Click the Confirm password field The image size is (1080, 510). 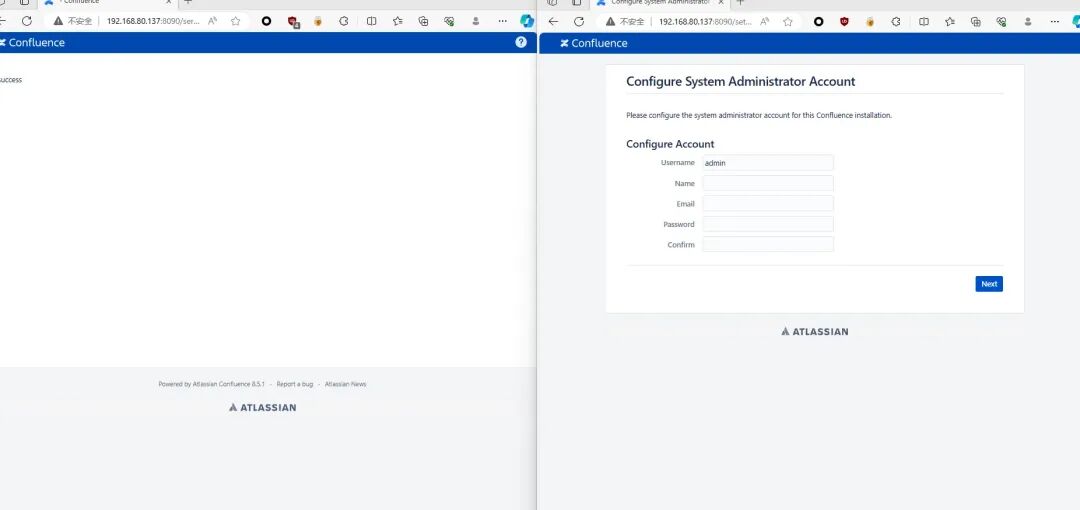click(x=768, y=244)
